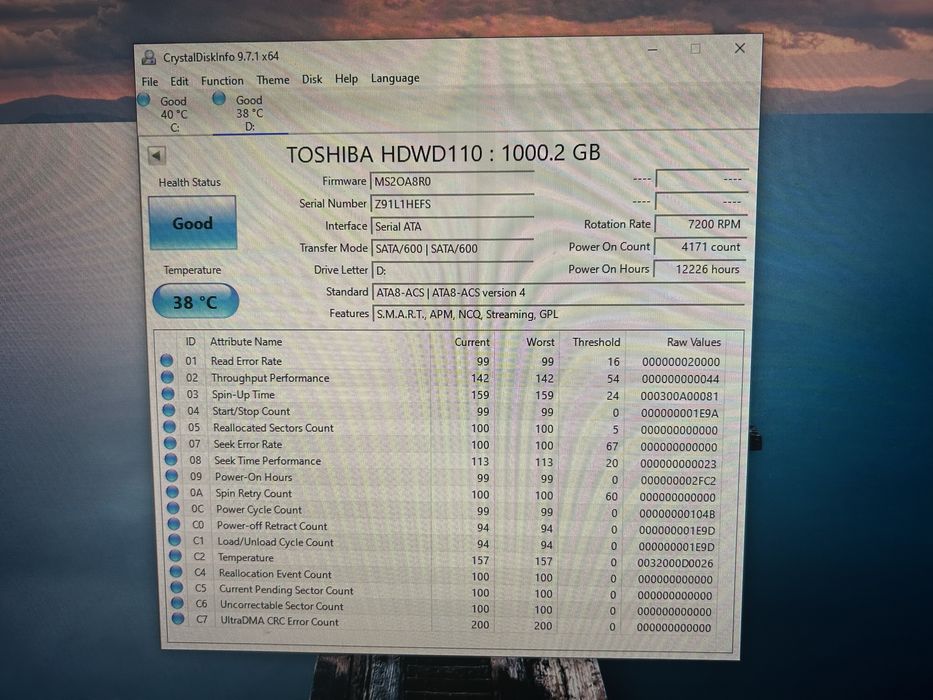Viewport: 933px width, 700px height.
Task: Select the D: drive tab
Action: pyautogui.click(x=249, y=113)
